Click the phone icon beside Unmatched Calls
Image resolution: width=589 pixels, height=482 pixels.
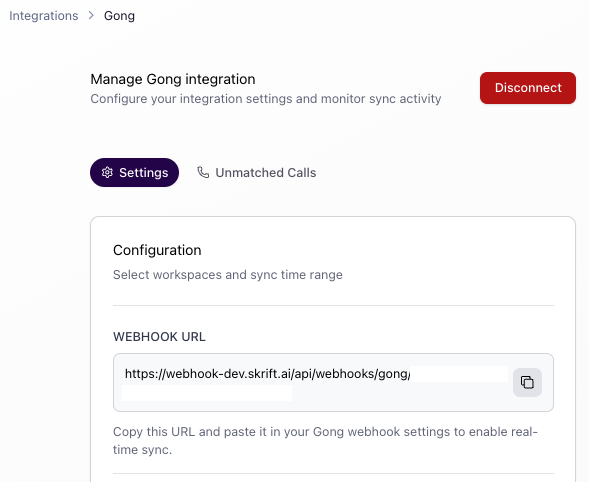click(203, 172)
